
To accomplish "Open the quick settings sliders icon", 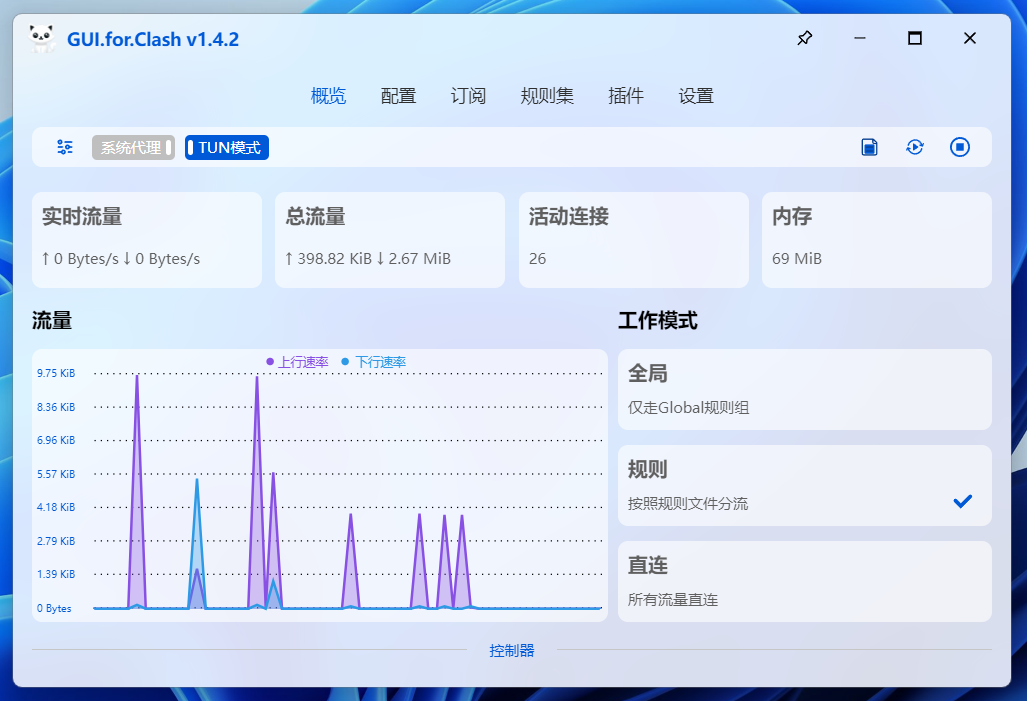I will click(65, 147).
